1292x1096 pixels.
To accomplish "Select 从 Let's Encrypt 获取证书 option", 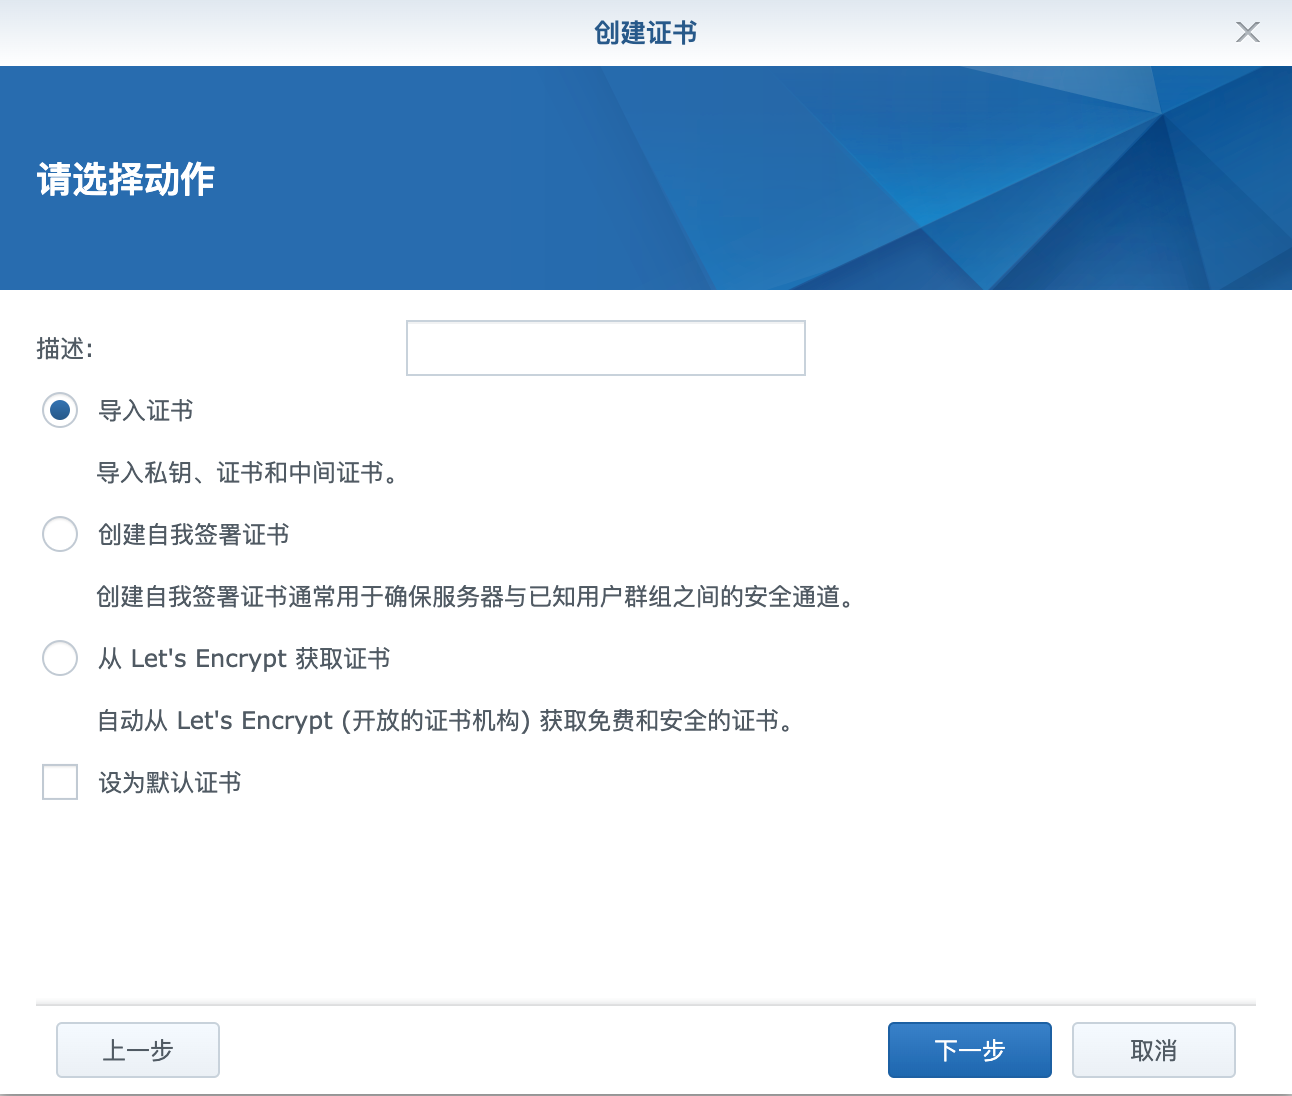I will point(59,658).
